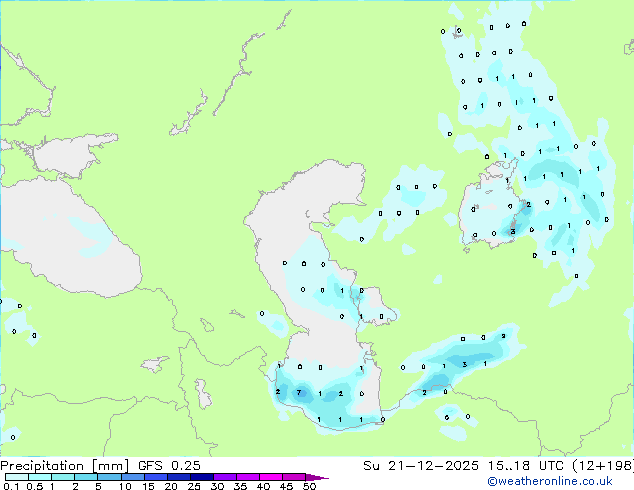This screenshot has height=490, width=634.
Task: Click the "30" legend scale label
Action: pyautogui.click(x=217, y=486)
